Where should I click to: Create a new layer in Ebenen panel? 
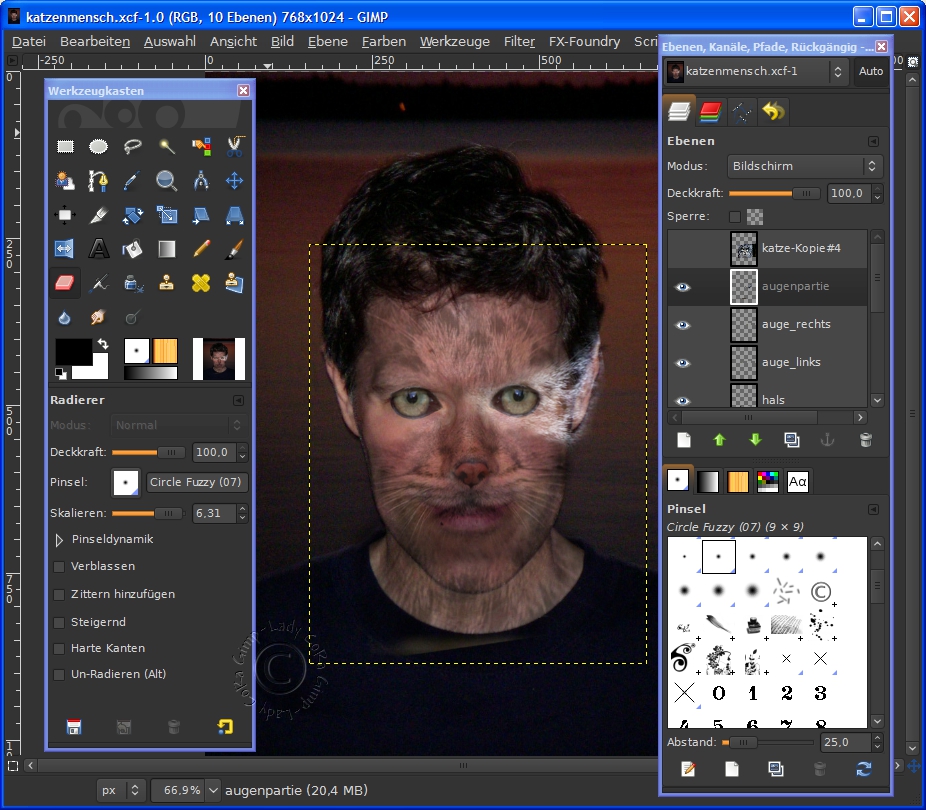pyautogui.click(x=684, y=440)
